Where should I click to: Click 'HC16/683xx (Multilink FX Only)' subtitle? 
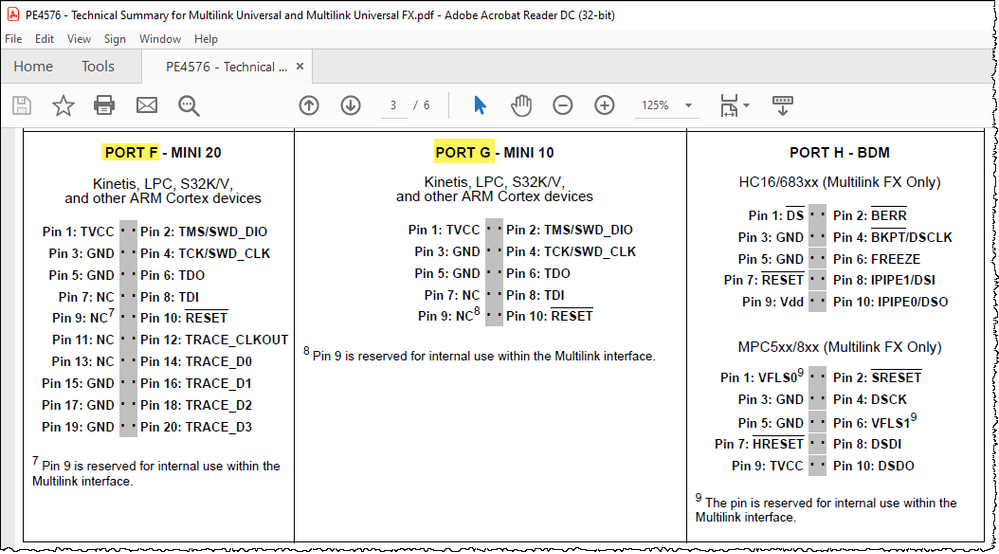click(840, 182)
